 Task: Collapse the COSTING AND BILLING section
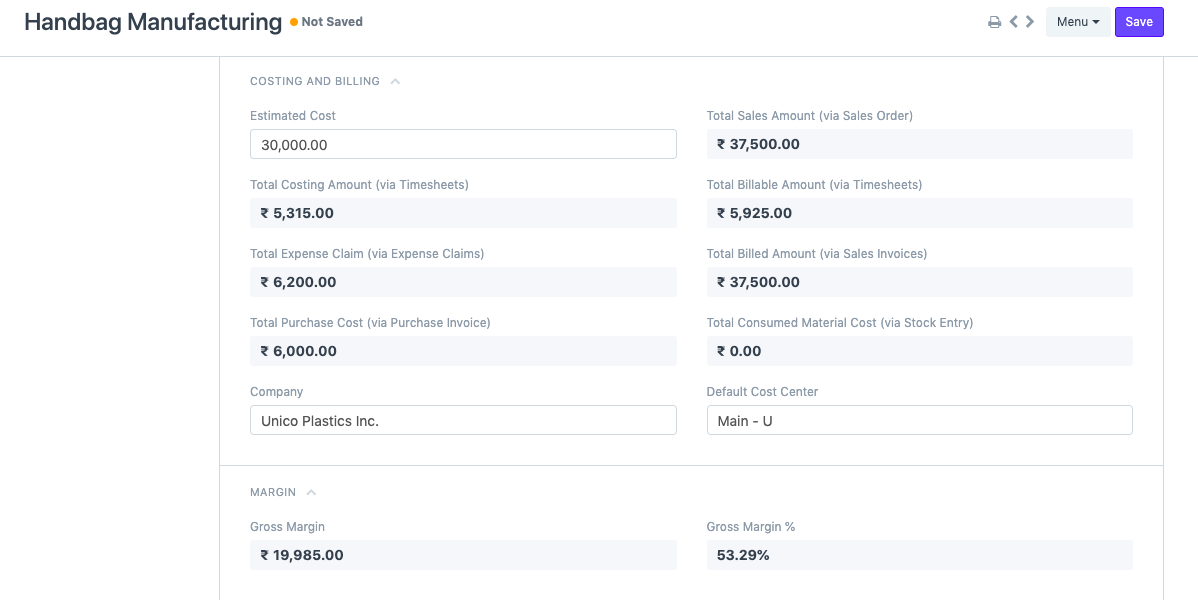point(395,81)
